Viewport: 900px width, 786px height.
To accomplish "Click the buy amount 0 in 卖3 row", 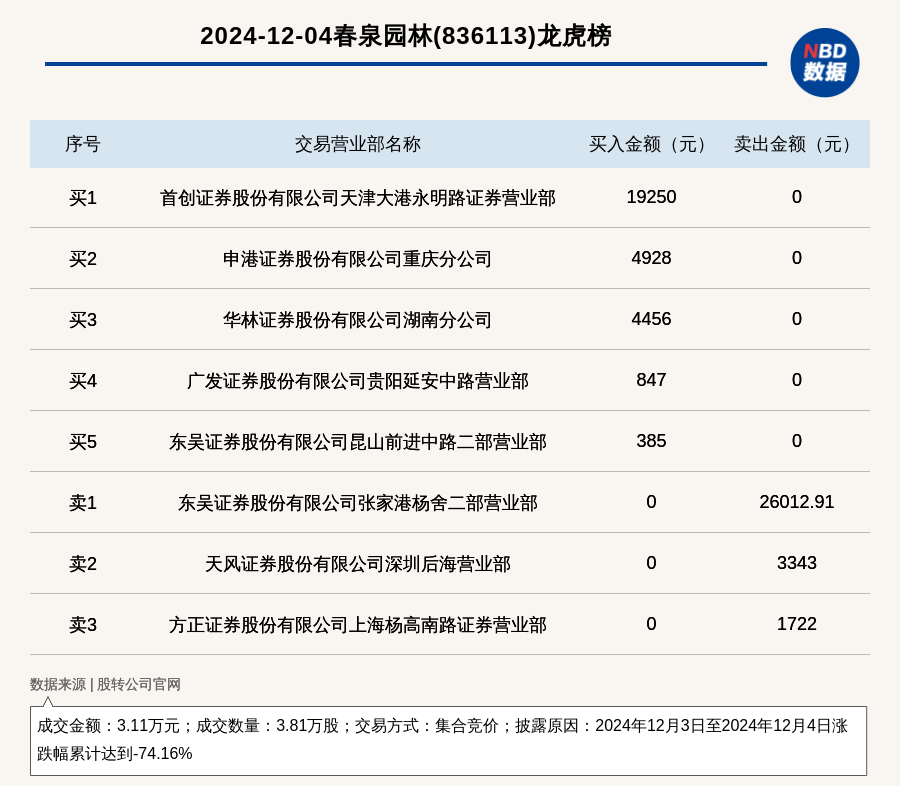I will [x=651, y=624].
